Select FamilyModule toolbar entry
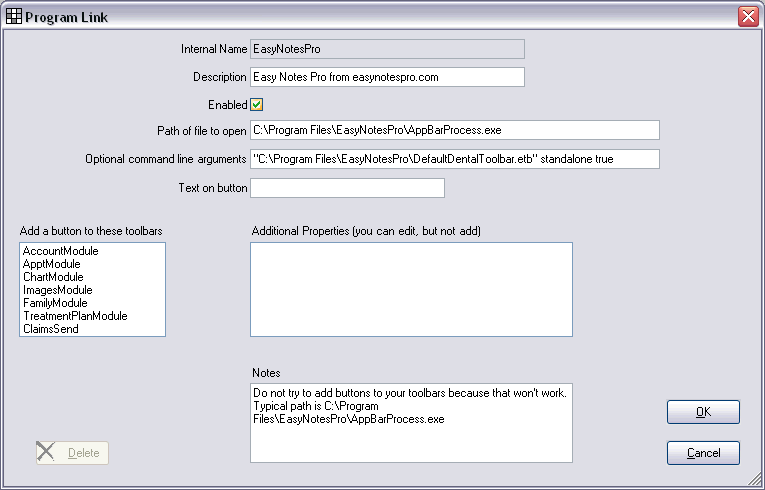Viewport: 765px width, 490px height. pyautogui.click(x=55, y=303)
